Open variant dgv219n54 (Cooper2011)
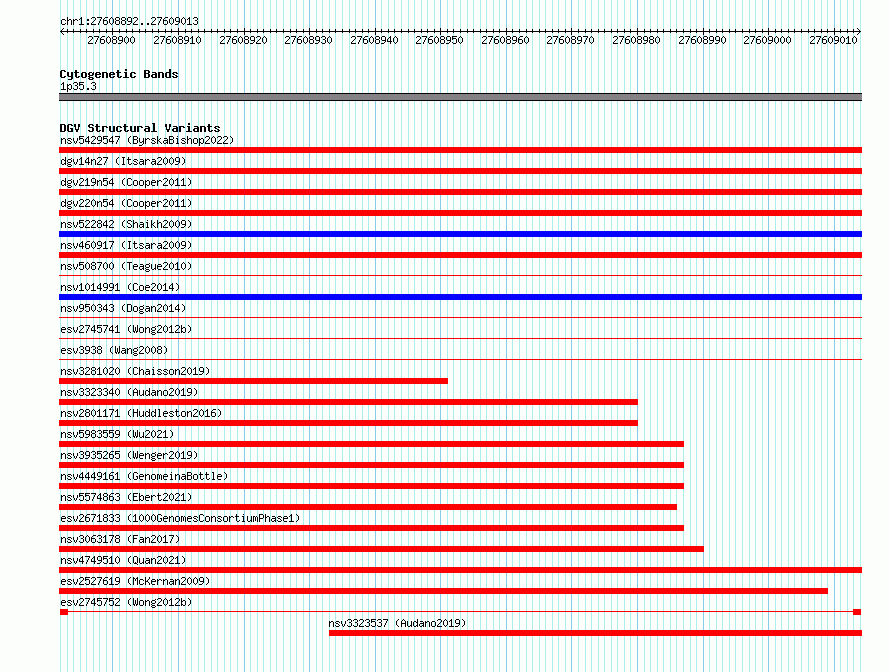The image size is (890, 672). click(x=126, y=182)
